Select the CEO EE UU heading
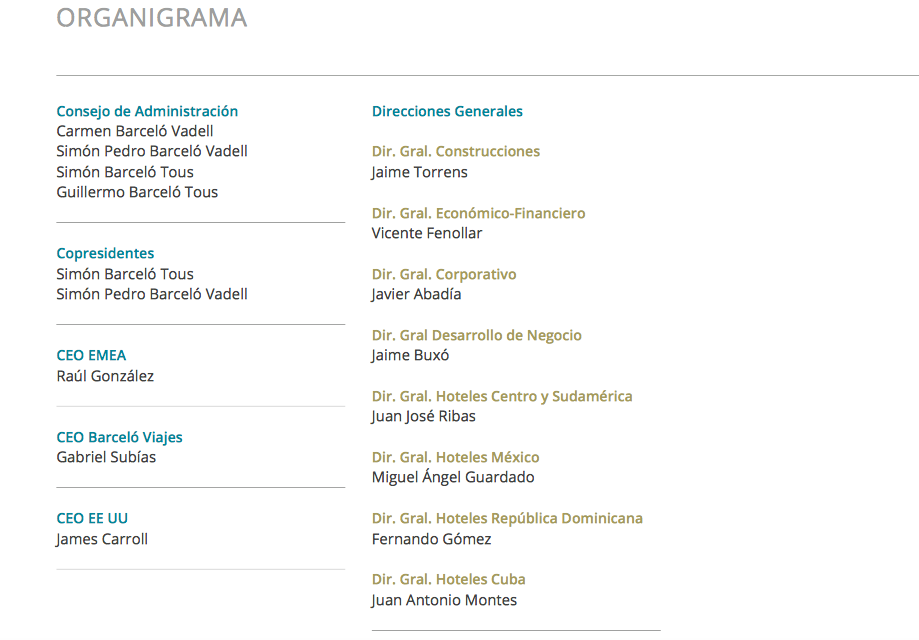 pyautogui.click(x=92, y=519)
